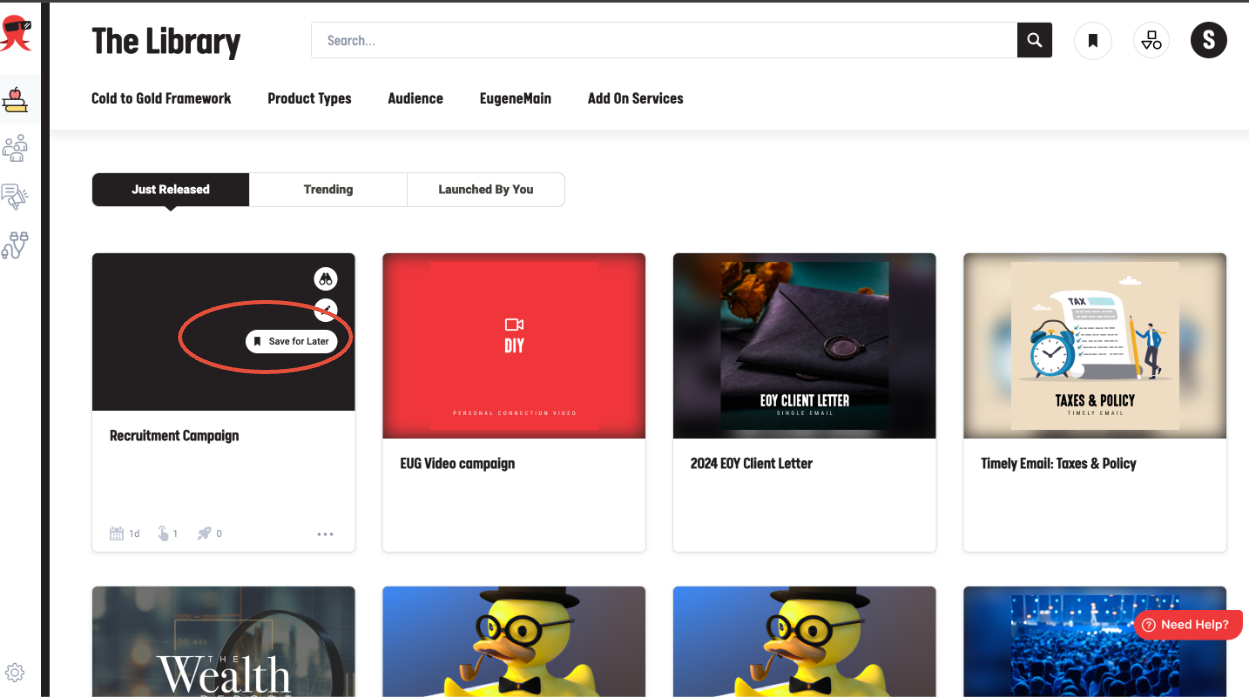Open the three-dots menu on Recruitment Campaign
This screenshot has width=1249, height=697.
pyautogui.click(x=325, y=534)
